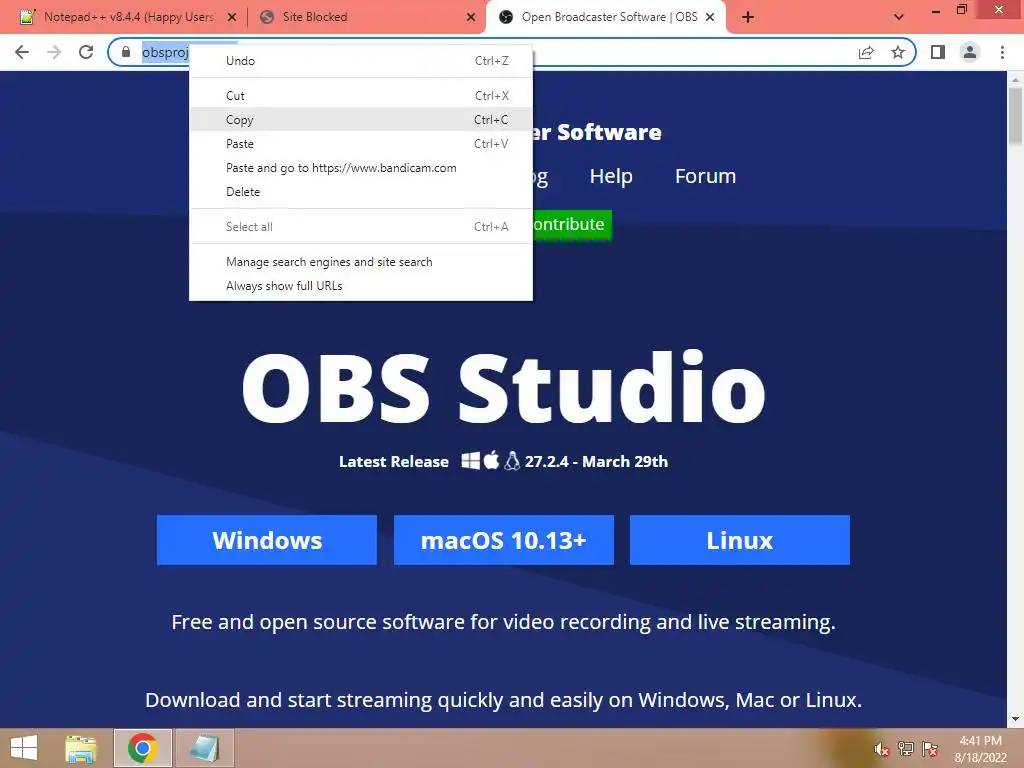Viewport: 1024px width, 768px height.
Task: Share this page via share icon
Action: [866, 52]
